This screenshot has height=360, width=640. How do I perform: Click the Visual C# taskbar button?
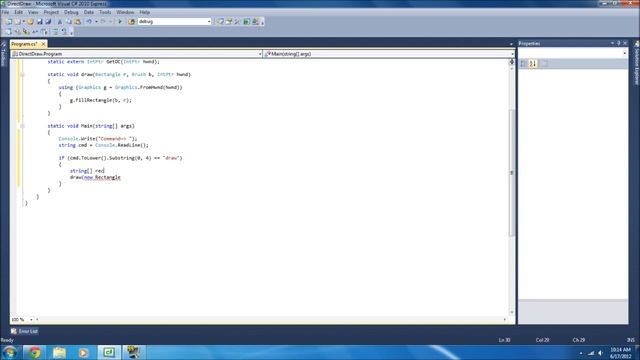tap(109, 352)
